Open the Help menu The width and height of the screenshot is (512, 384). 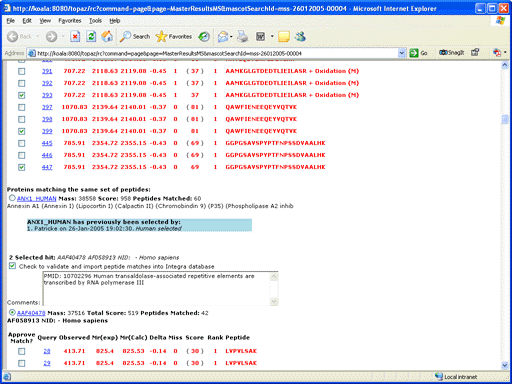[115, 21]
